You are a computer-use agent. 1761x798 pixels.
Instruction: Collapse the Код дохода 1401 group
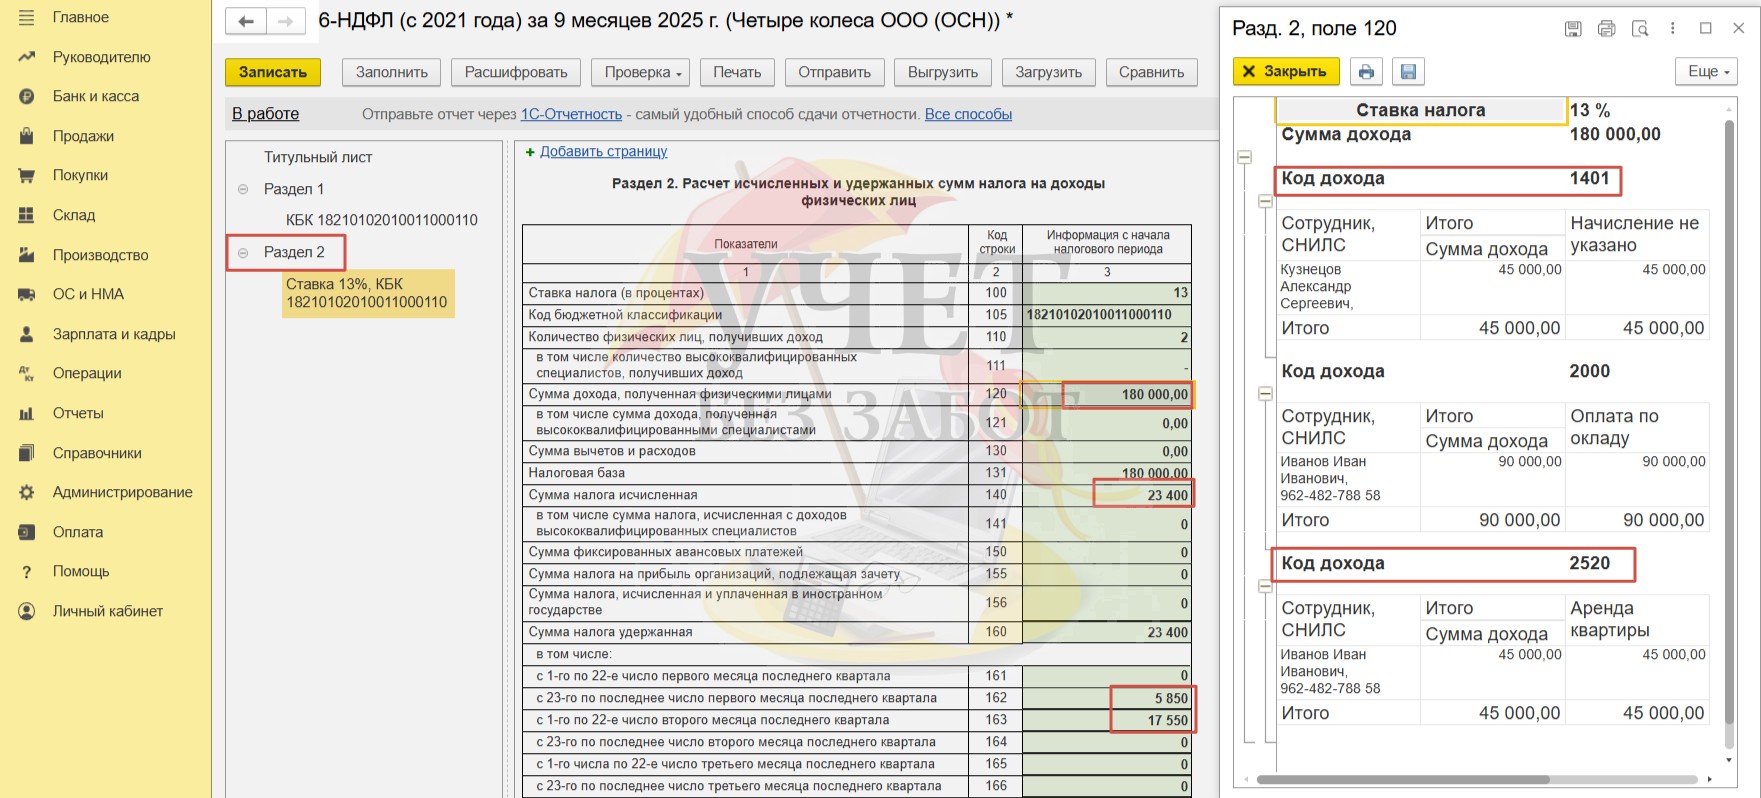1265,201
